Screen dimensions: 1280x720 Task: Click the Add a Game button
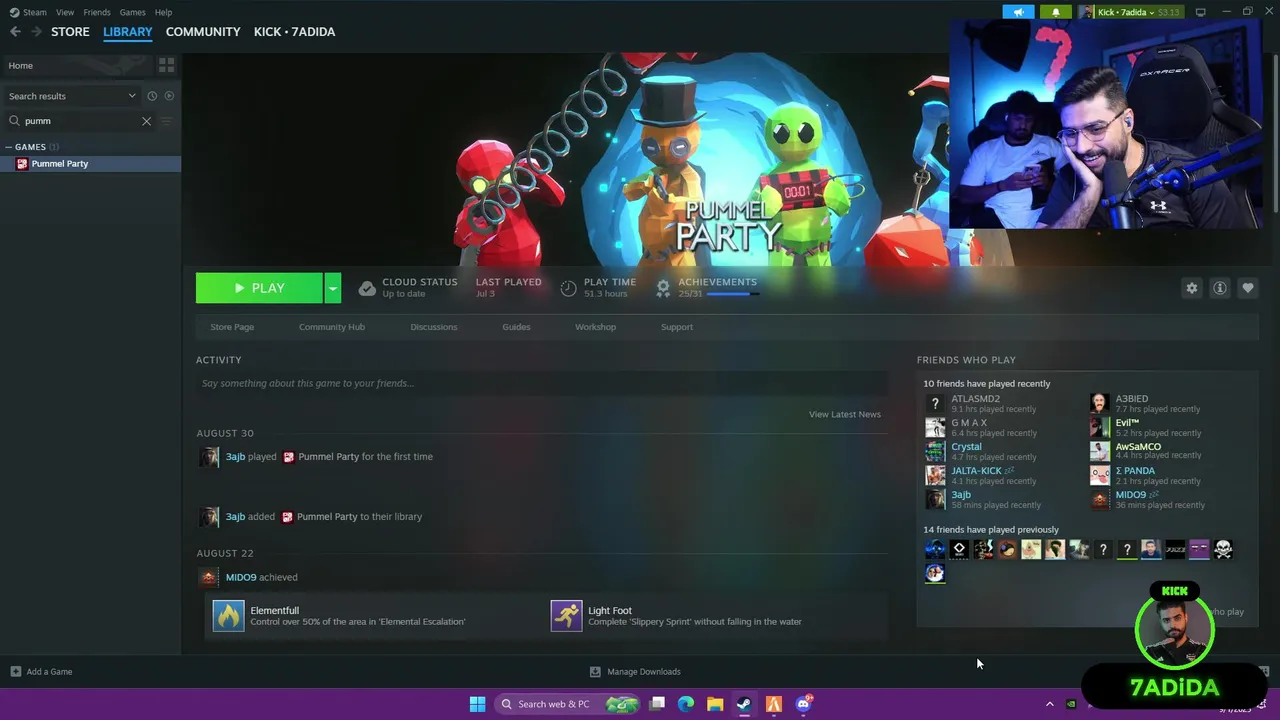(41, 672)
